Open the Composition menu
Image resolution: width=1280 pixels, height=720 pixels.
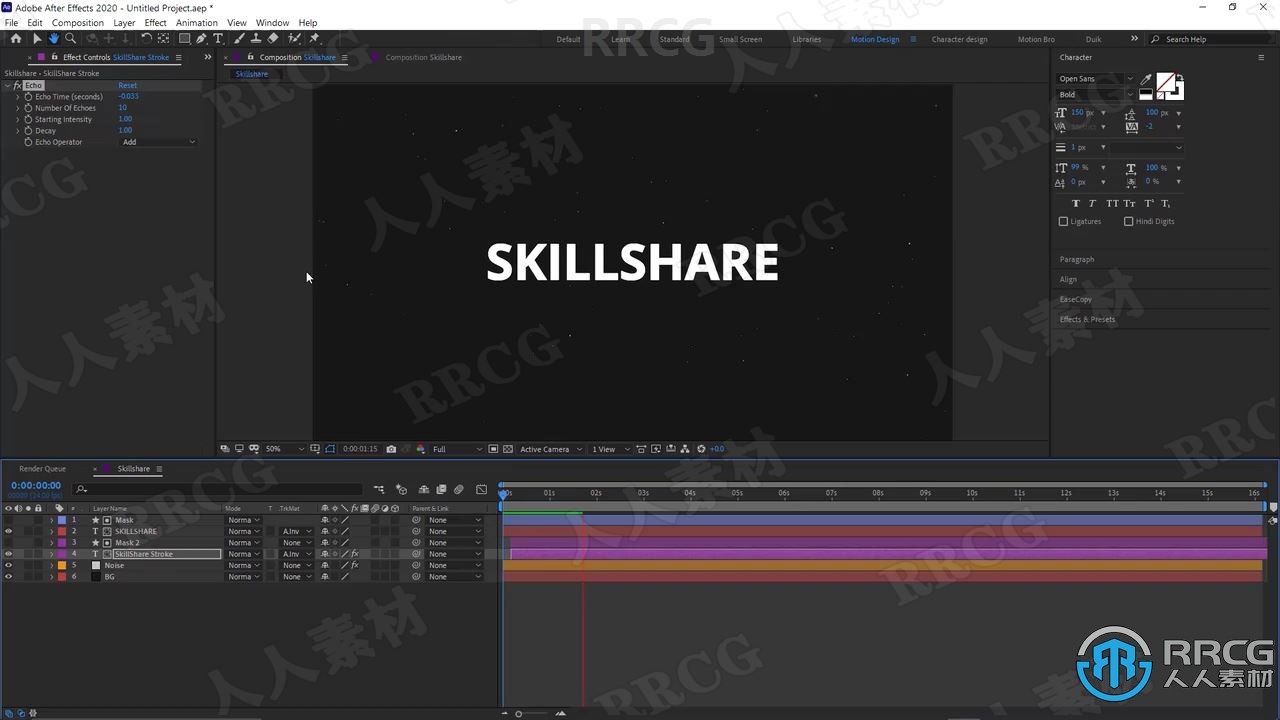(x=77, y=22)
